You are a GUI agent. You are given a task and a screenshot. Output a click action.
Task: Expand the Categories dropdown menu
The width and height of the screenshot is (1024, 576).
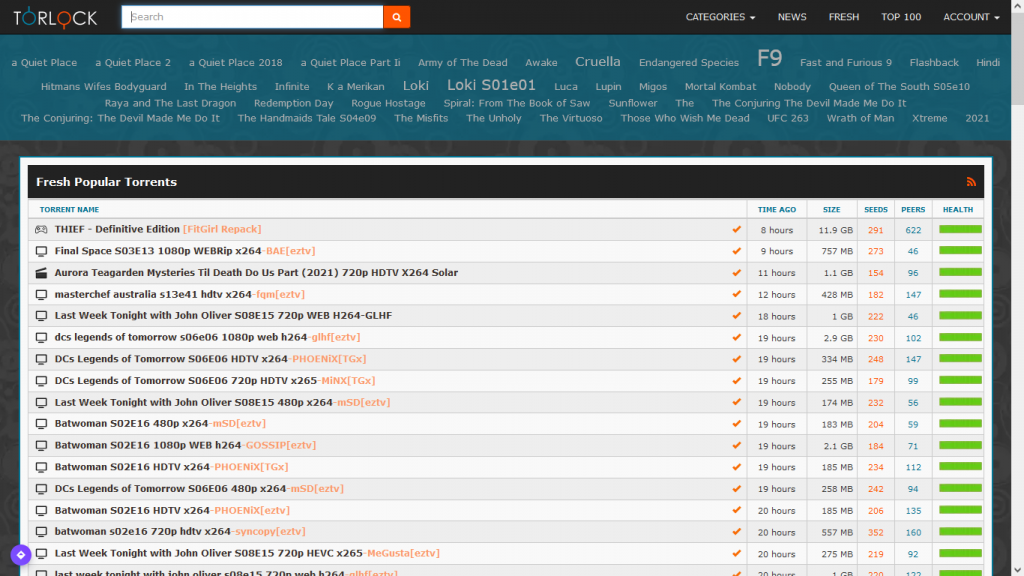pyautogui.click(x=720, y=17)
